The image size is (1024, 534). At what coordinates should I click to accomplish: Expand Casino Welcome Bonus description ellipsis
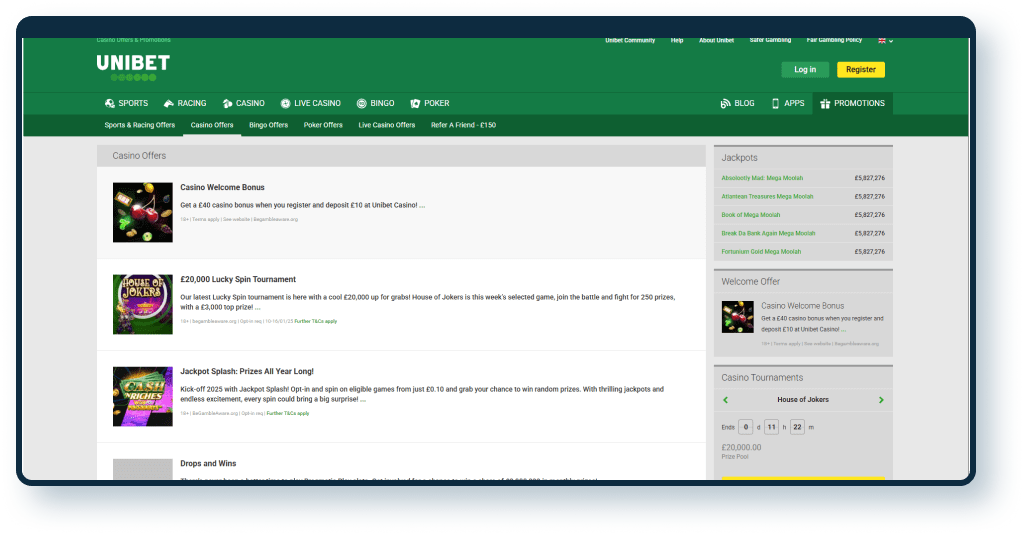point(422,206)
